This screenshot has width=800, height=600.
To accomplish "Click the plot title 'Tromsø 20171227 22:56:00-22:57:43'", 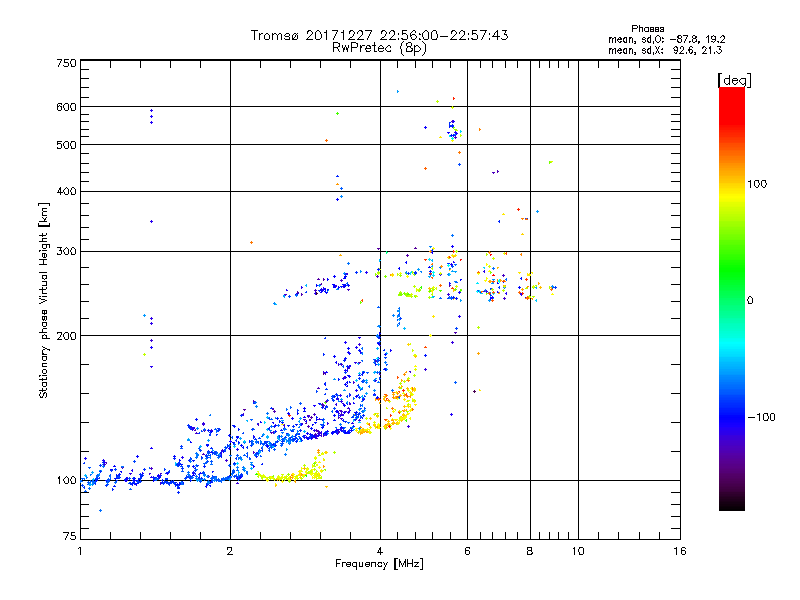I will click(x=380, y=35).
